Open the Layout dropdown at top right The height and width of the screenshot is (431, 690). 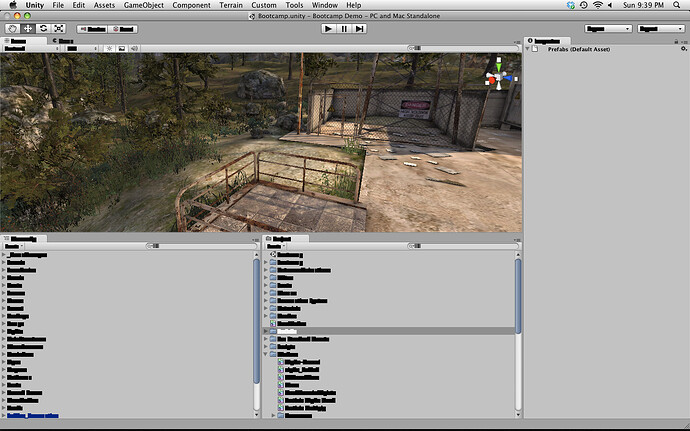661,29
